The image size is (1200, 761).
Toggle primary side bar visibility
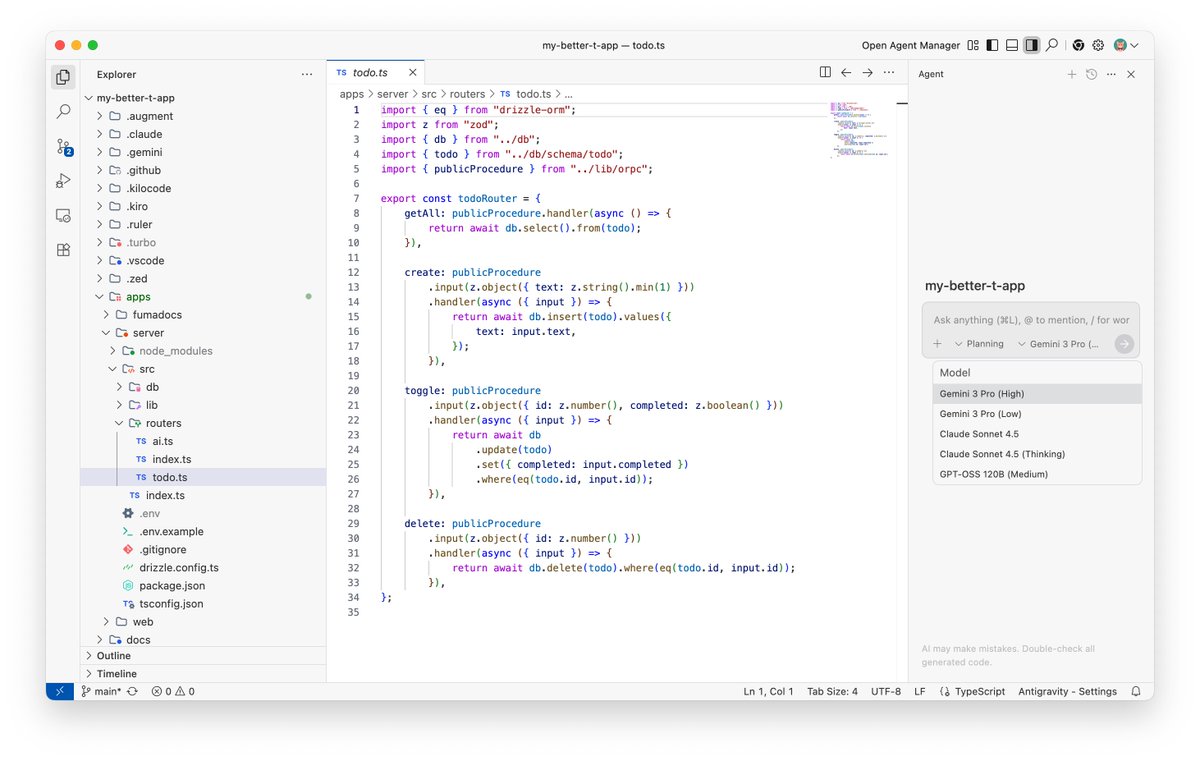[x=992, y=45]
